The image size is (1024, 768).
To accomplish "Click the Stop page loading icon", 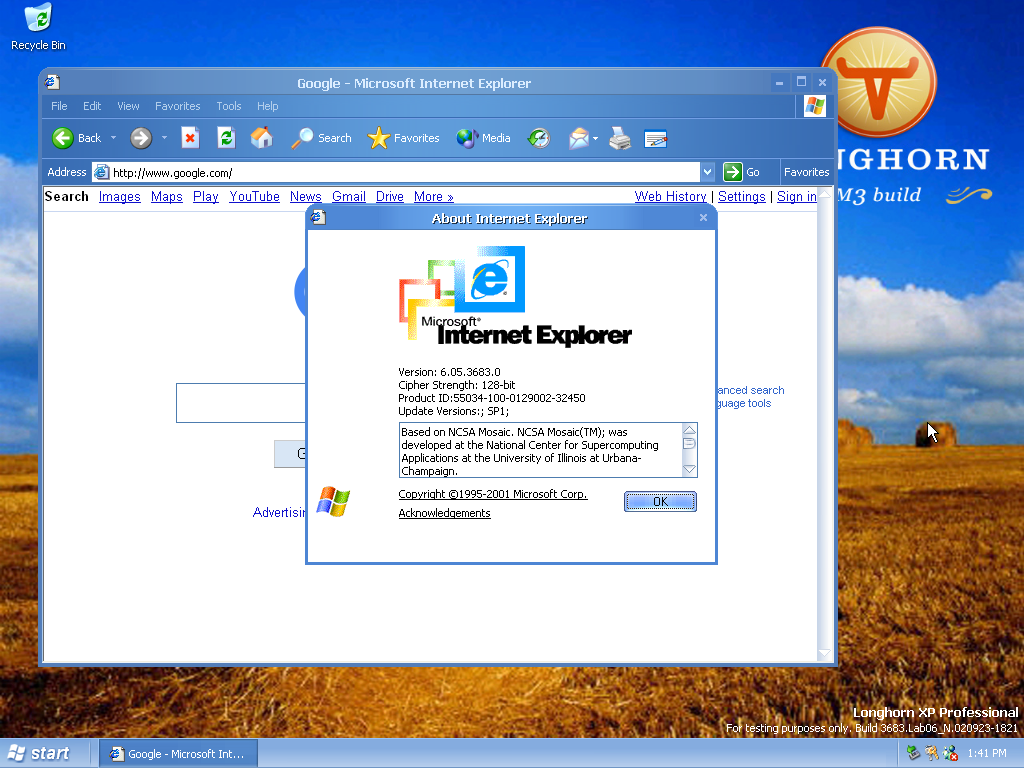I will [x=190, y=138].
